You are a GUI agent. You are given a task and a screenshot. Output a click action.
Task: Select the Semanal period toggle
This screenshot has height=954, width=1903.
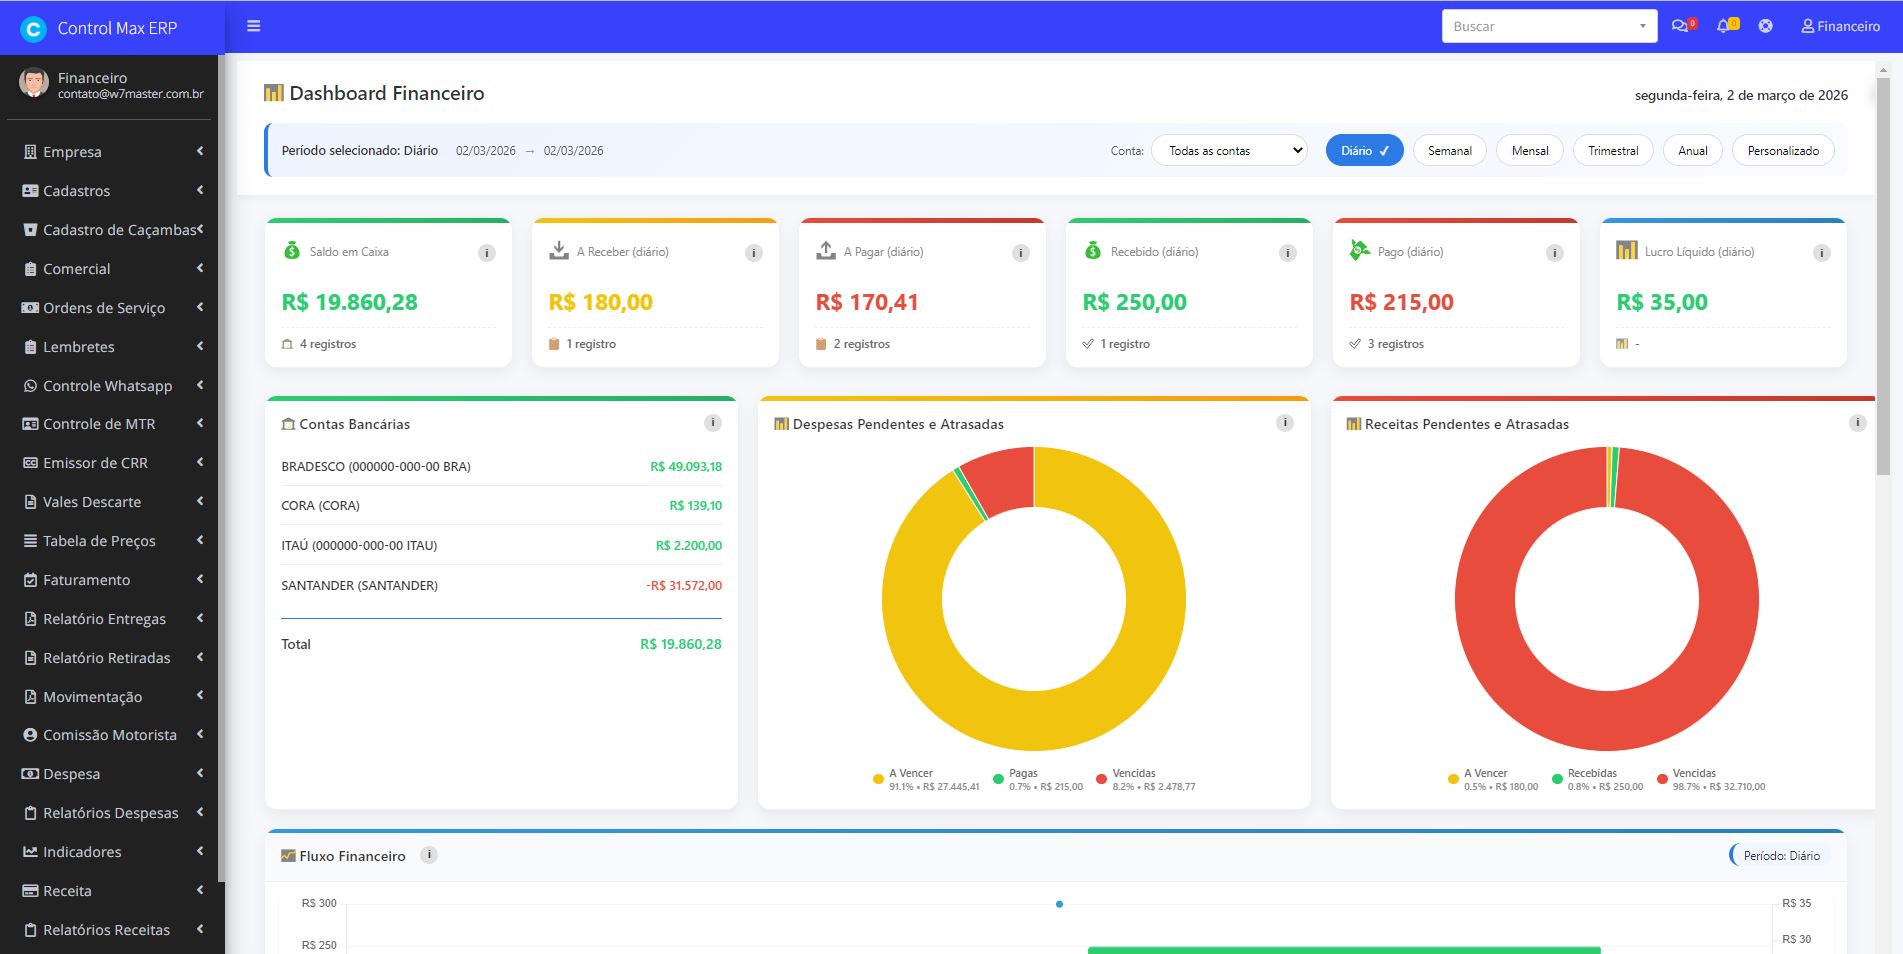click(x=1449, y=150)
